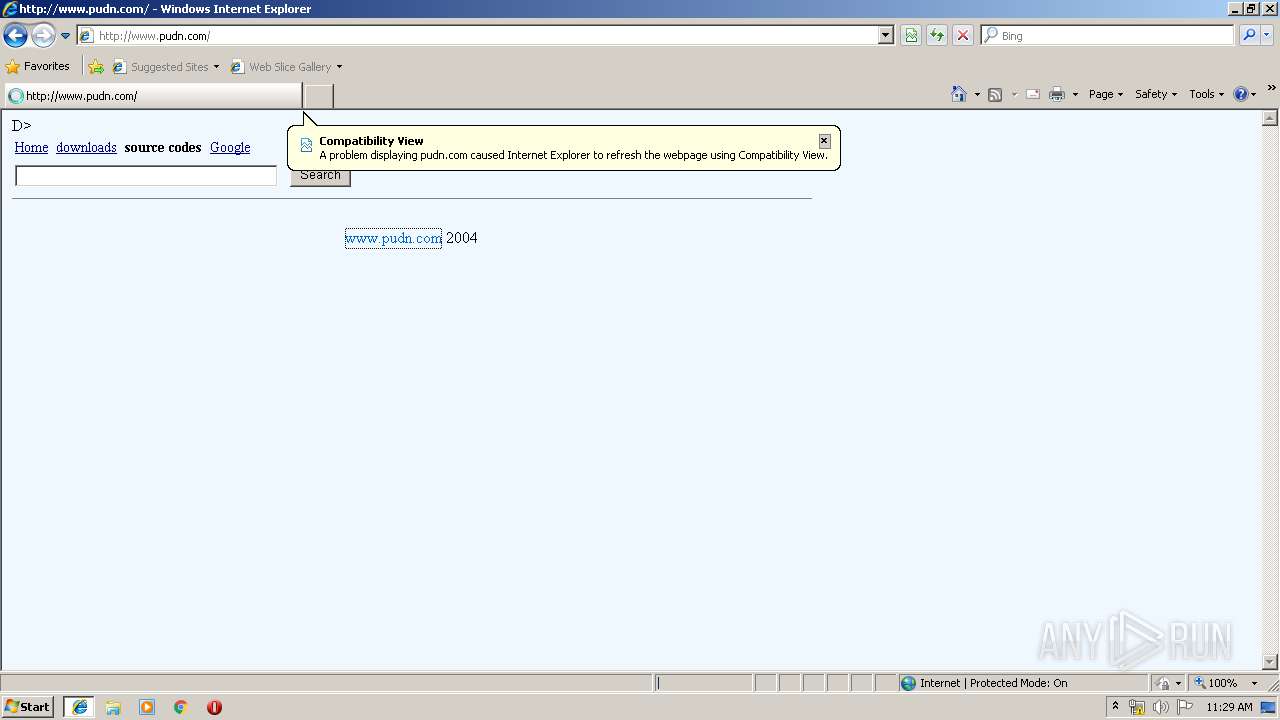Click the Show Desktop tray button
Screen dimensions: 1280x720
(1269, 707)
